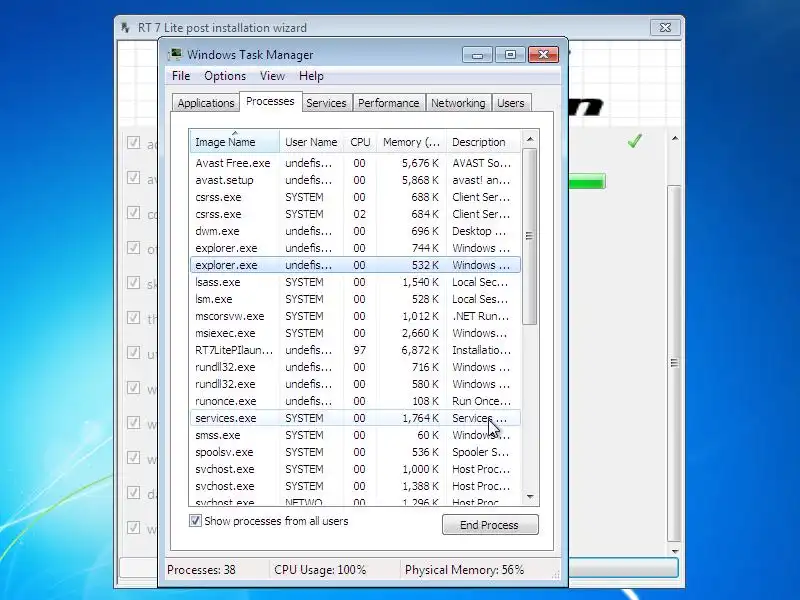Select the Avast Free.exe process row

pos(355,163)
